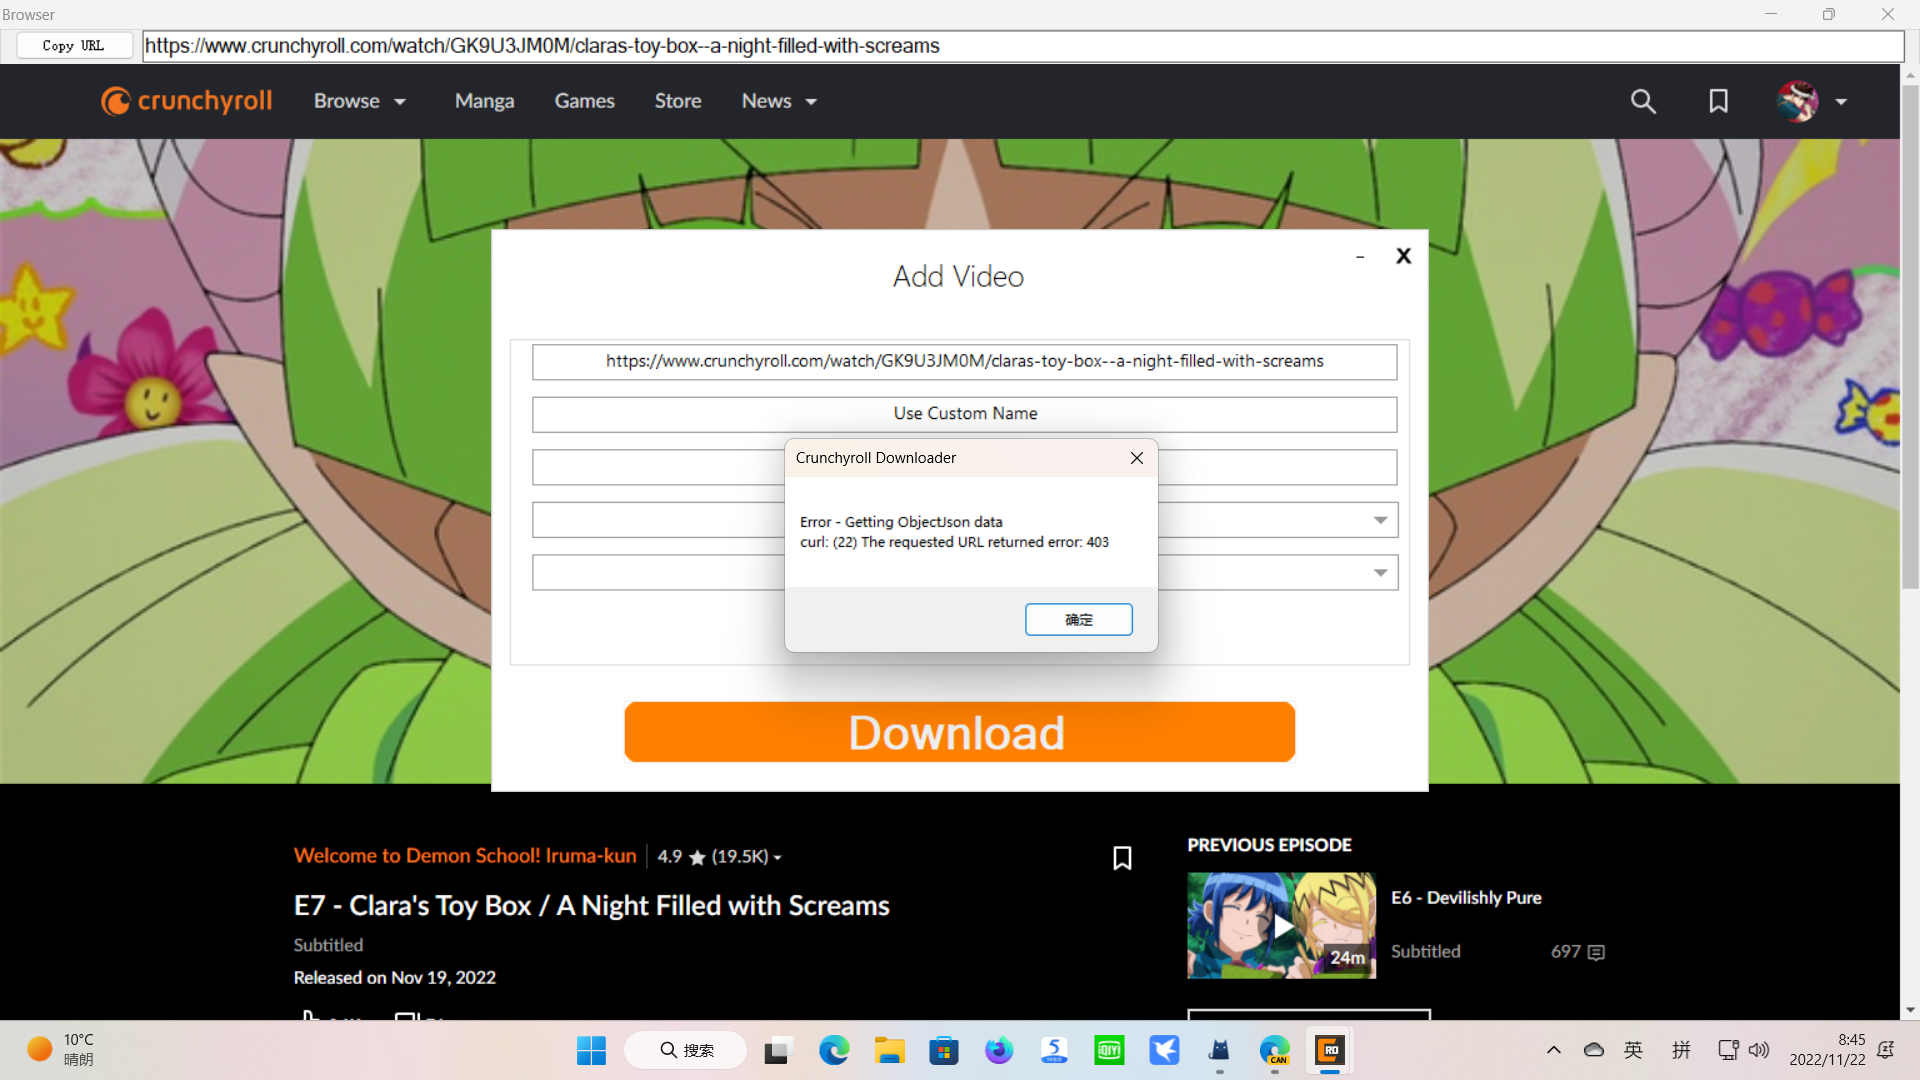The height and width of the screenshot is (1080, 1920).
Task: Open the second combo box arrow in Add Video
Action: pyautogui.click(x=1380, y=573)
